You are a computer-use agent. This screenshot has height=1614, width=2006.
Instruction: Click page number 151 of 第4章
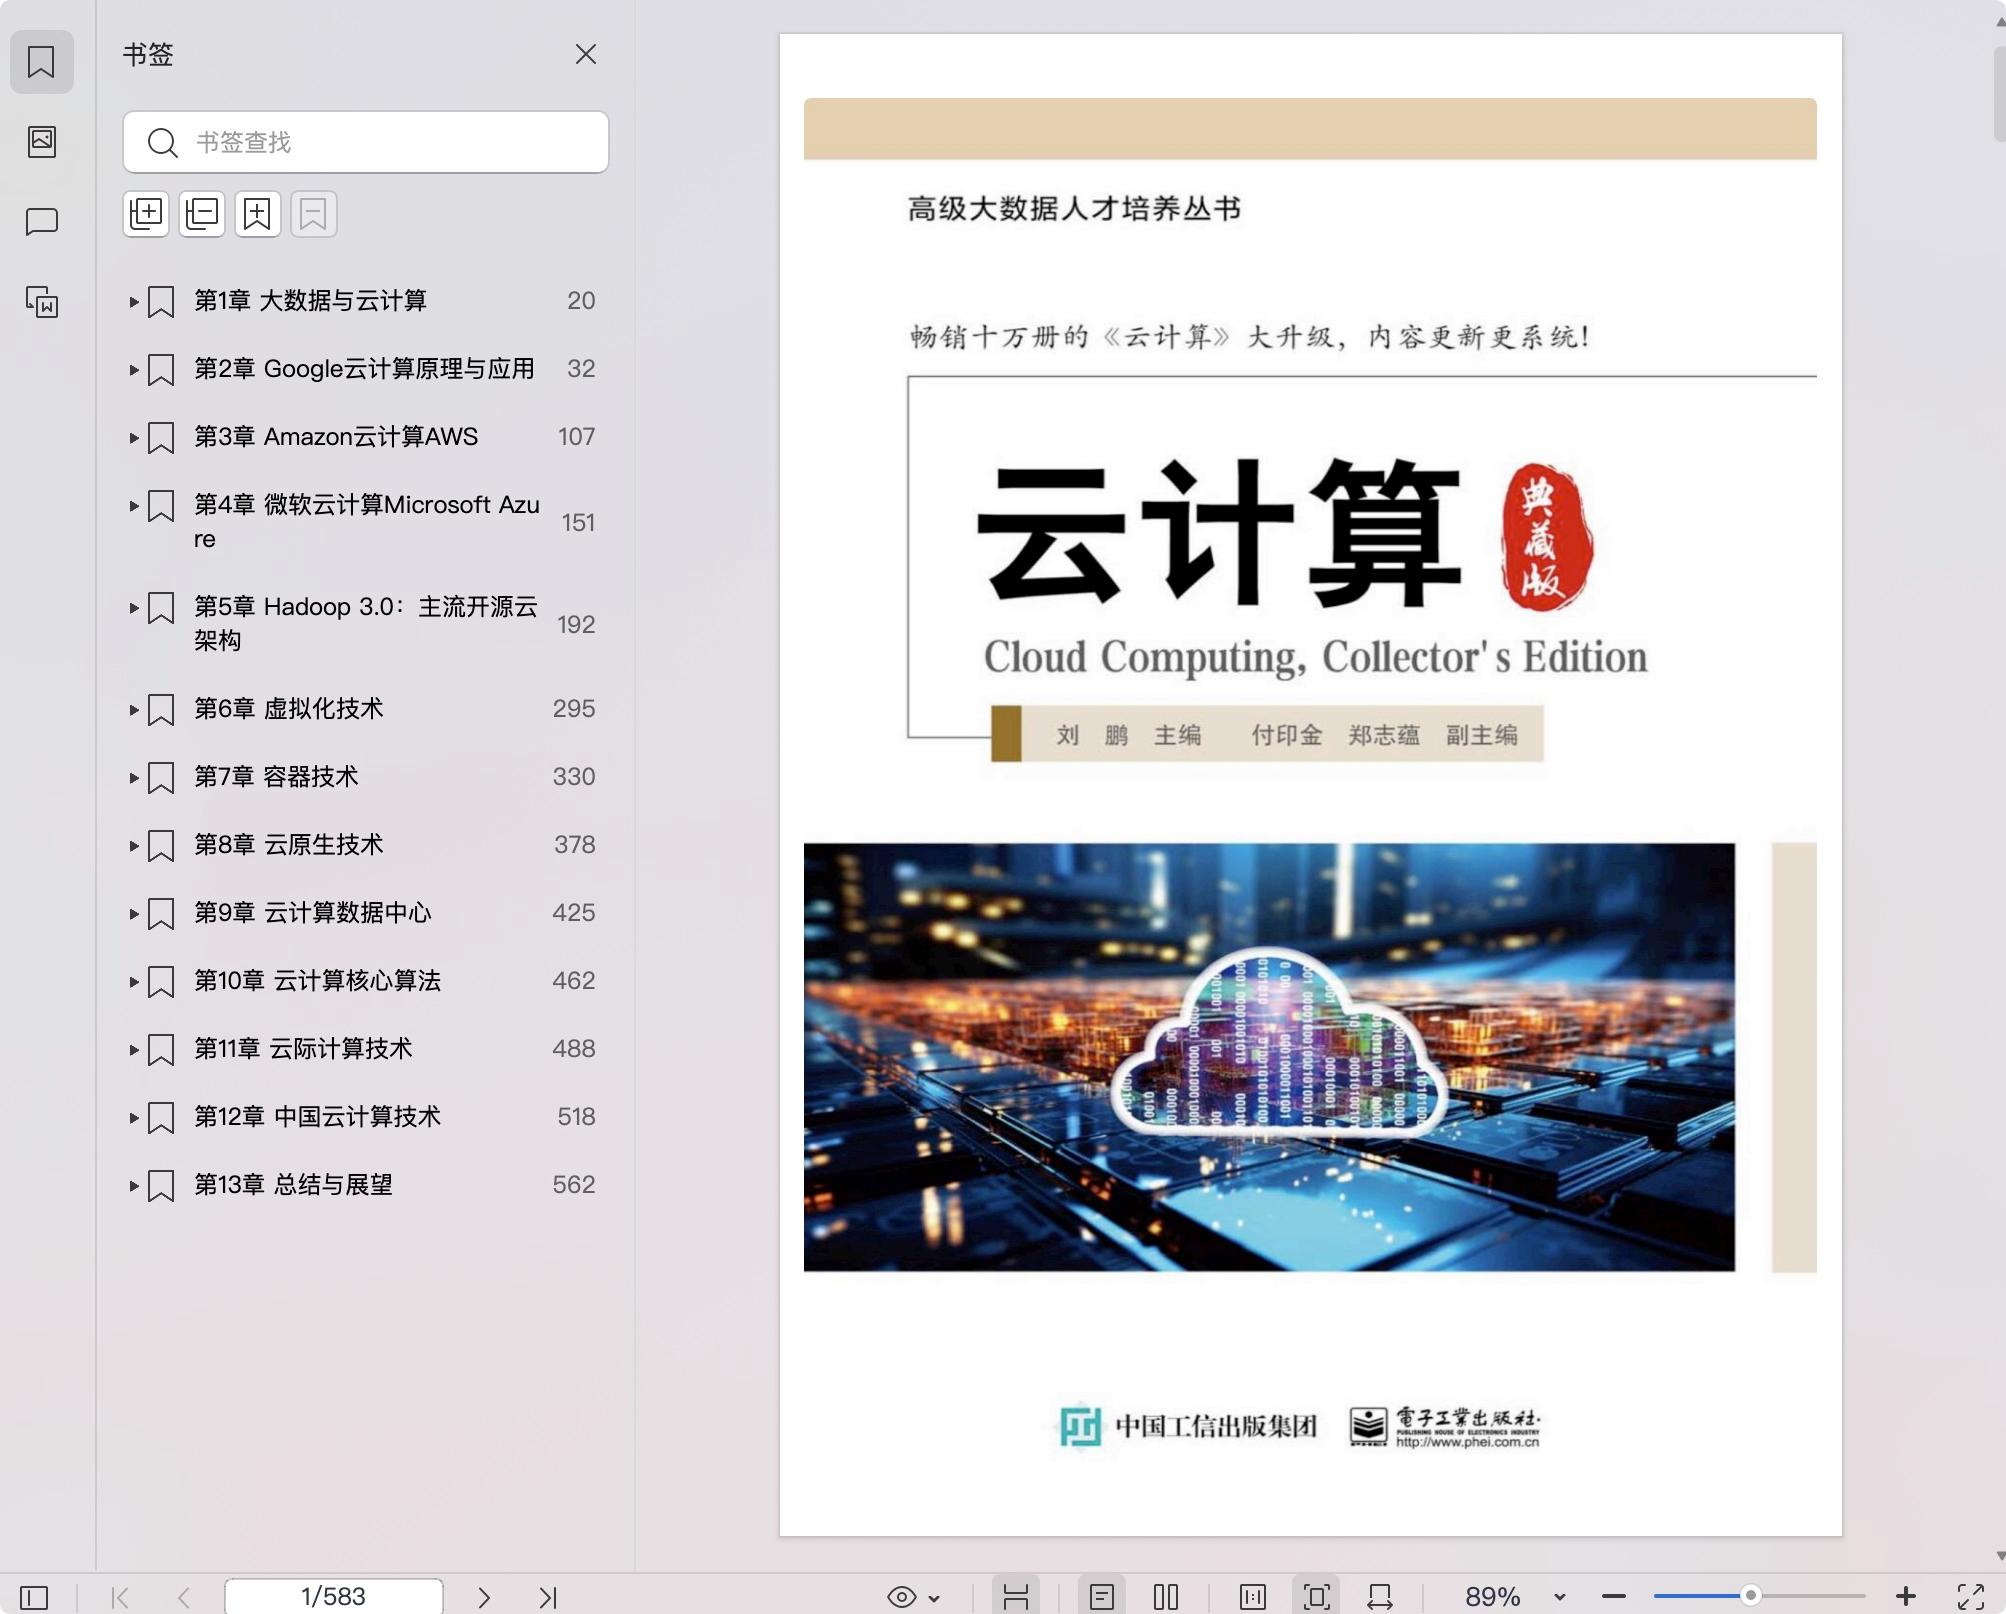(x=578, y=522)
